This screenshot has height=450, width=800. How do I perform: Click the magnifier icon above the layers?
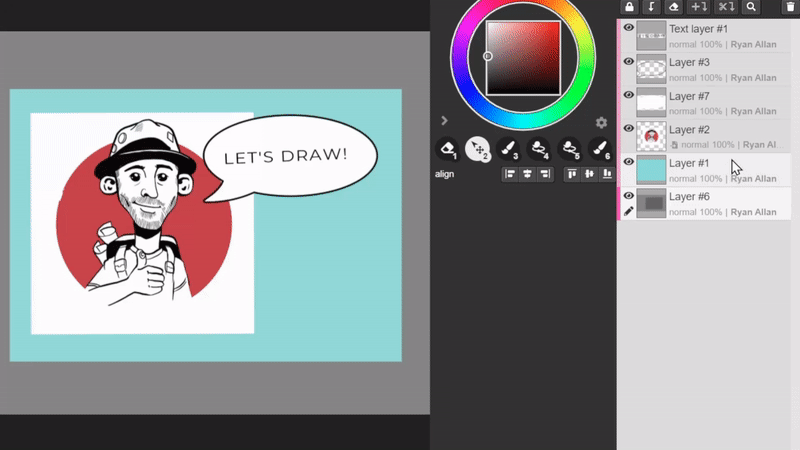pos(751,7)
